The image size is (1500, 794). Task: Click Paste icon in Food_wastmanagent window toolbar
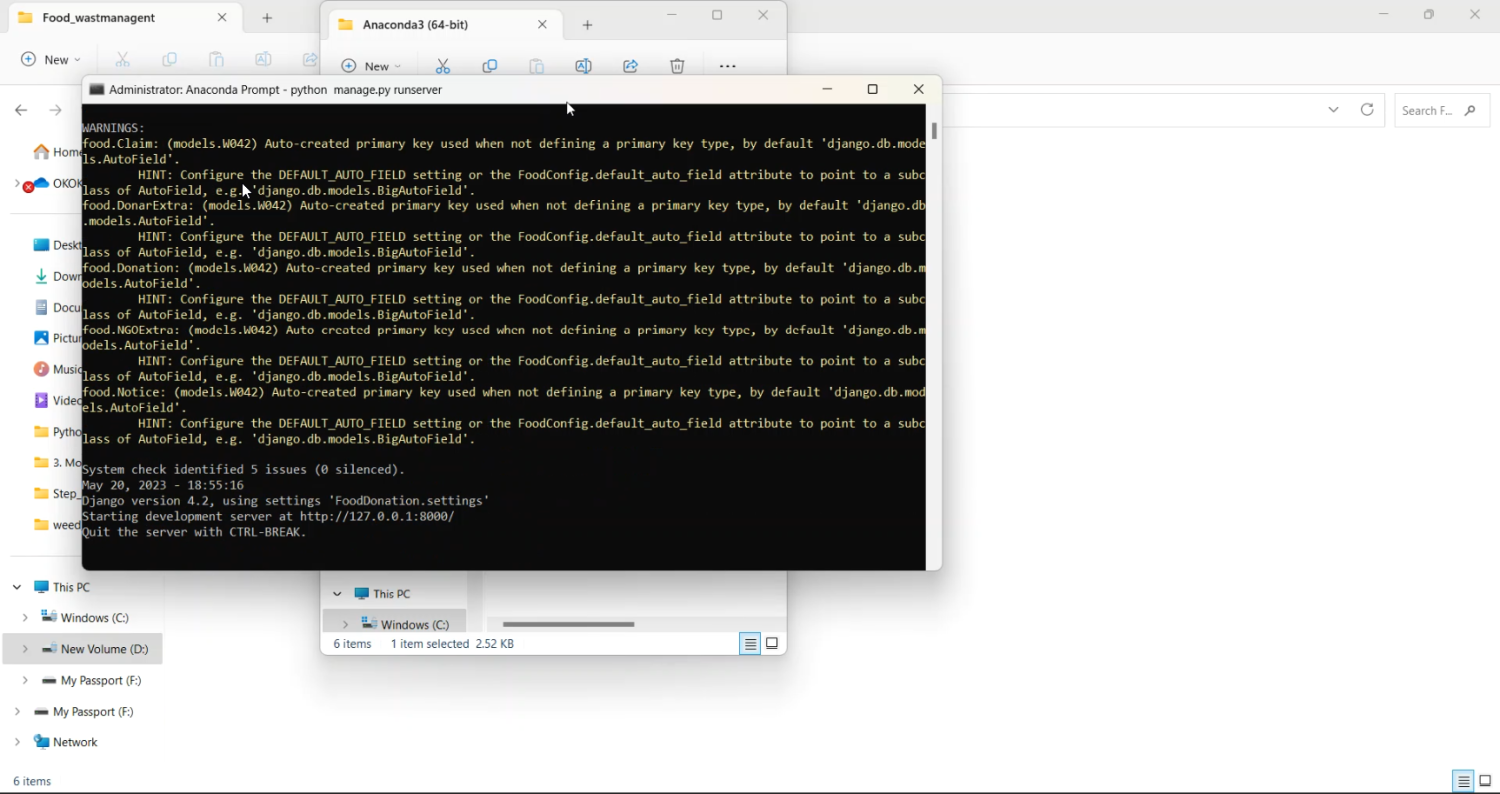point(216,60)
